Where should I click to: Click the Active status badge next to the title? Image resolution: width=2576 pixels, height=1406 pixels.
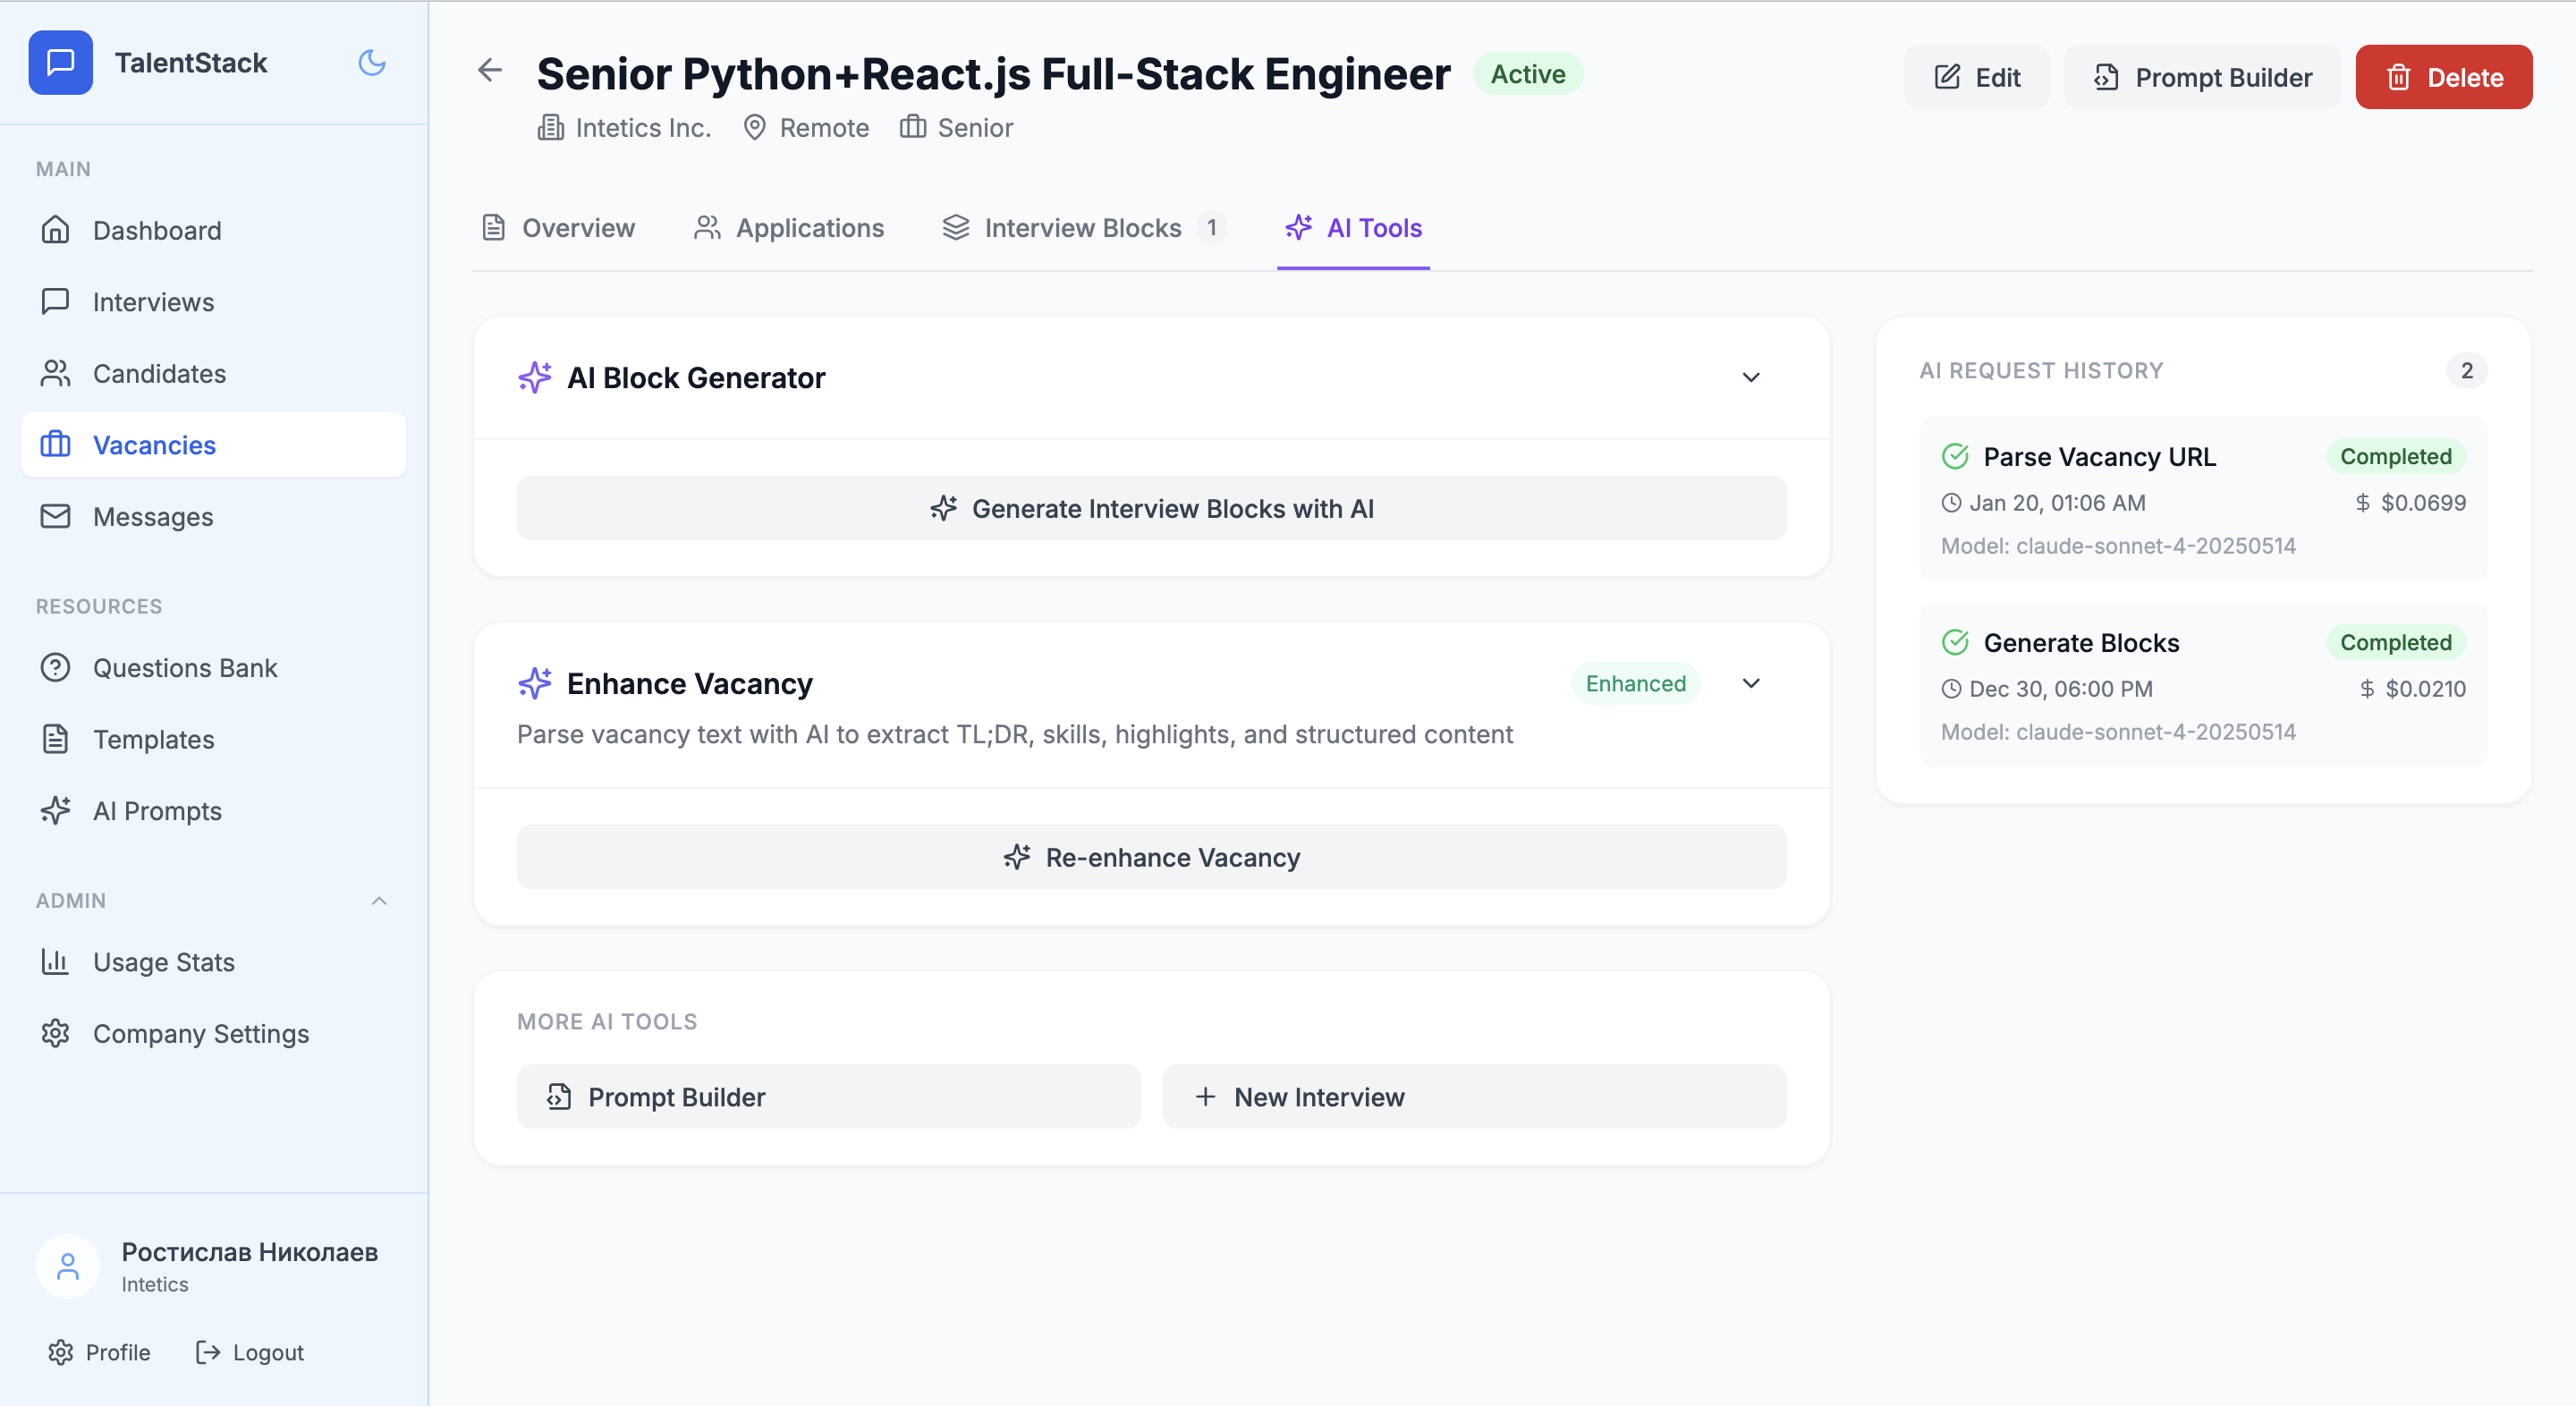click(x=1527, y=73)
